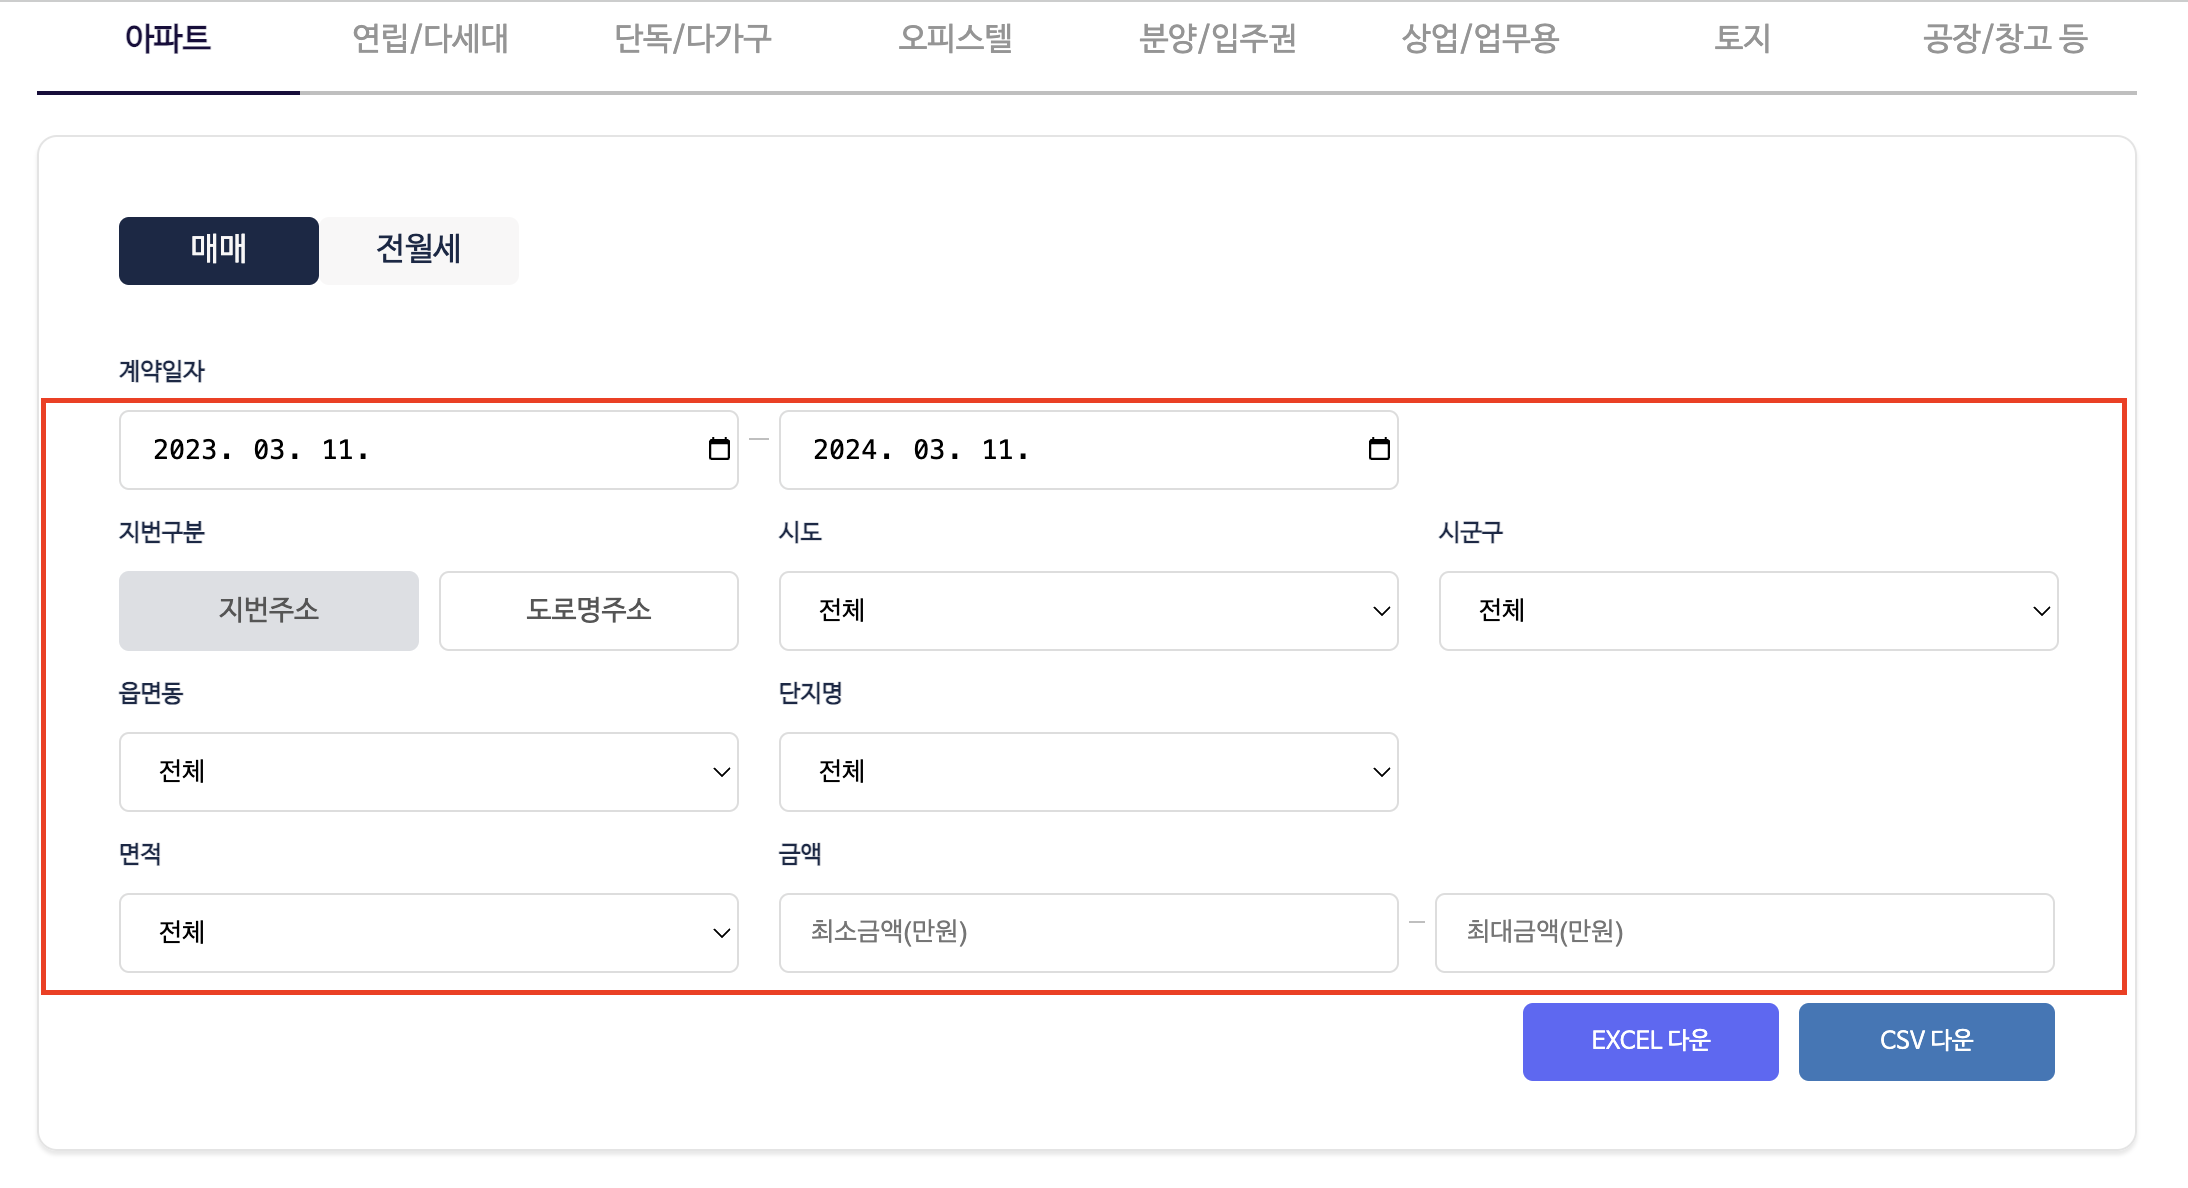Viewport: 2188px width, 1188px height.
Task: Select the 도로명주소 address type
Action: (x=588, y=611)
